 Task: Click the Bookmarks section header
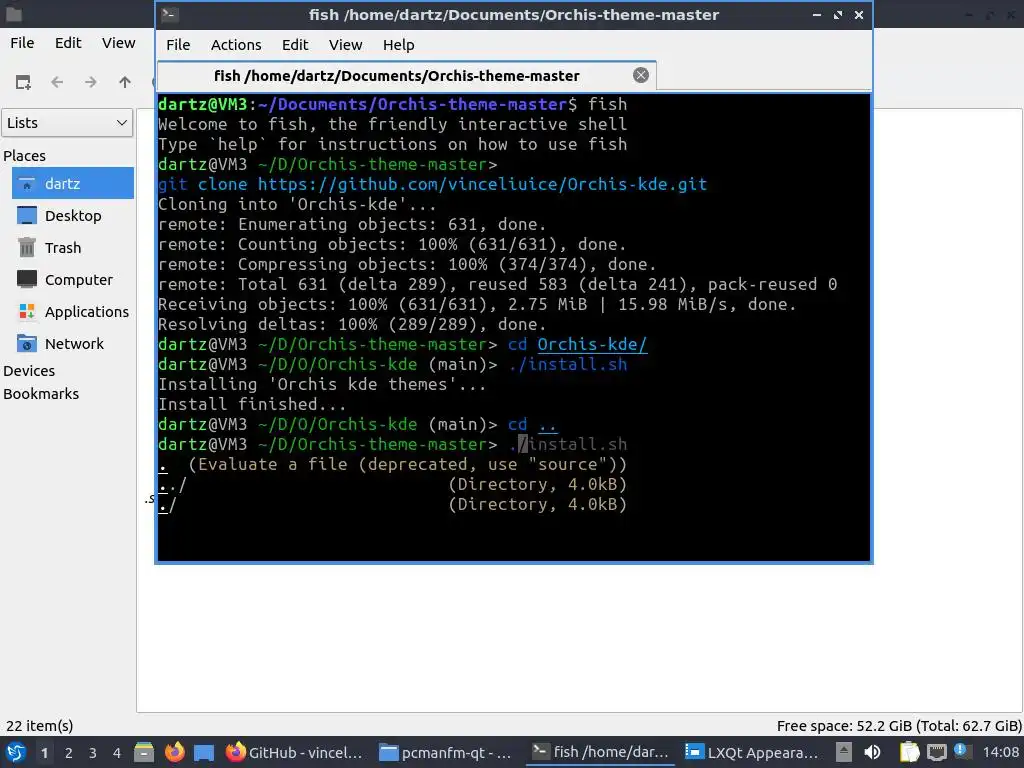tap(41, 394)
